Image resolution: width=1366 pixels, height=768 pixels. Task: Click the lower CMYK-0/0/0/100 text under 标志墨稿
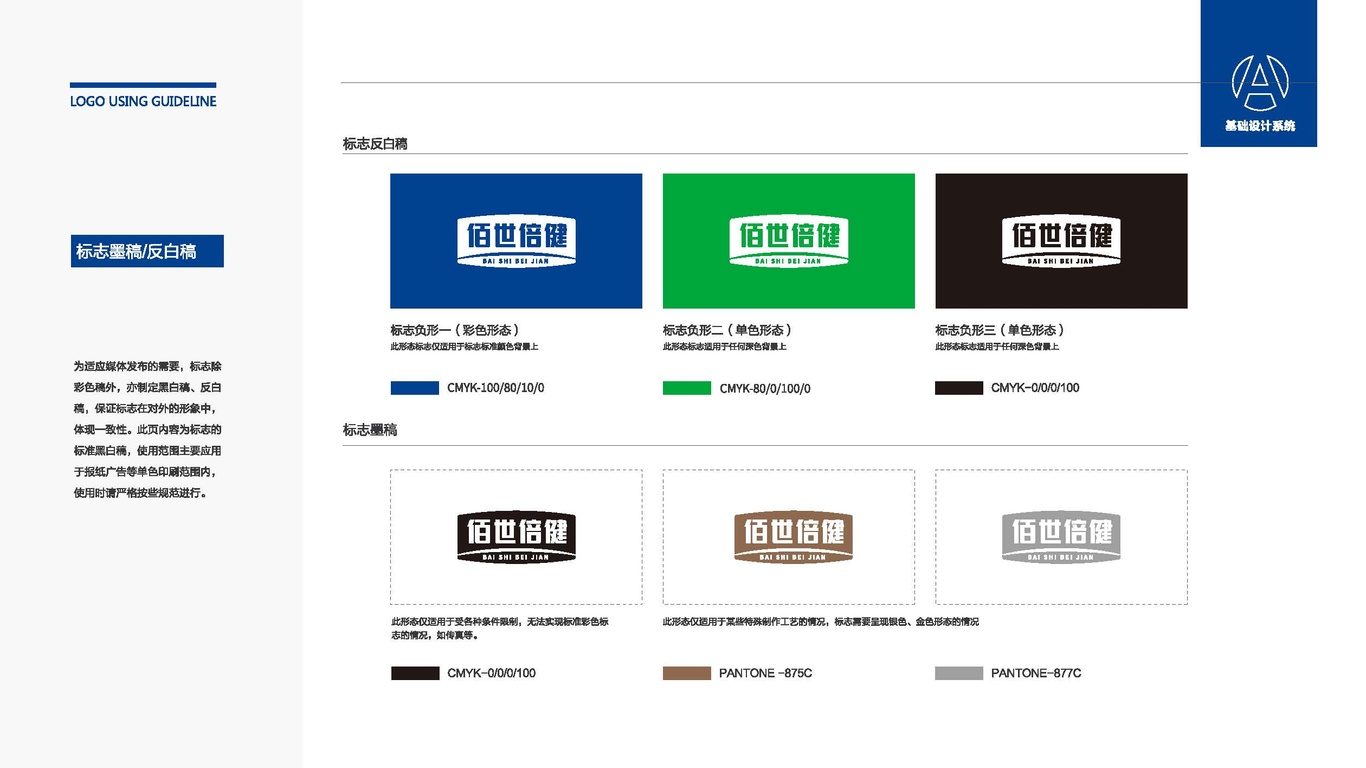491,674
